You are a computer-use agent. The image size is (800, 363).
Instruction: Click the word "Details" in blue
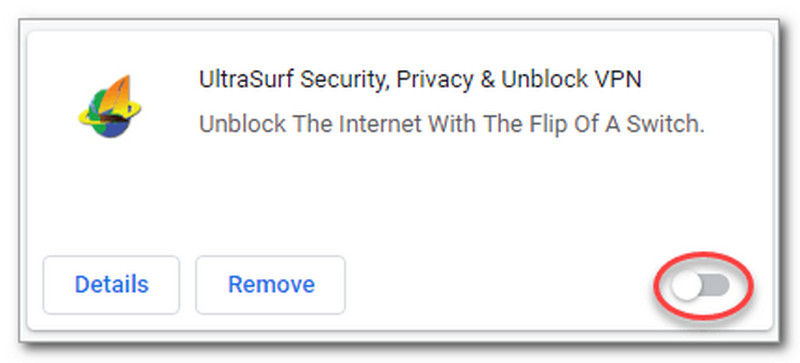[112, 284]
